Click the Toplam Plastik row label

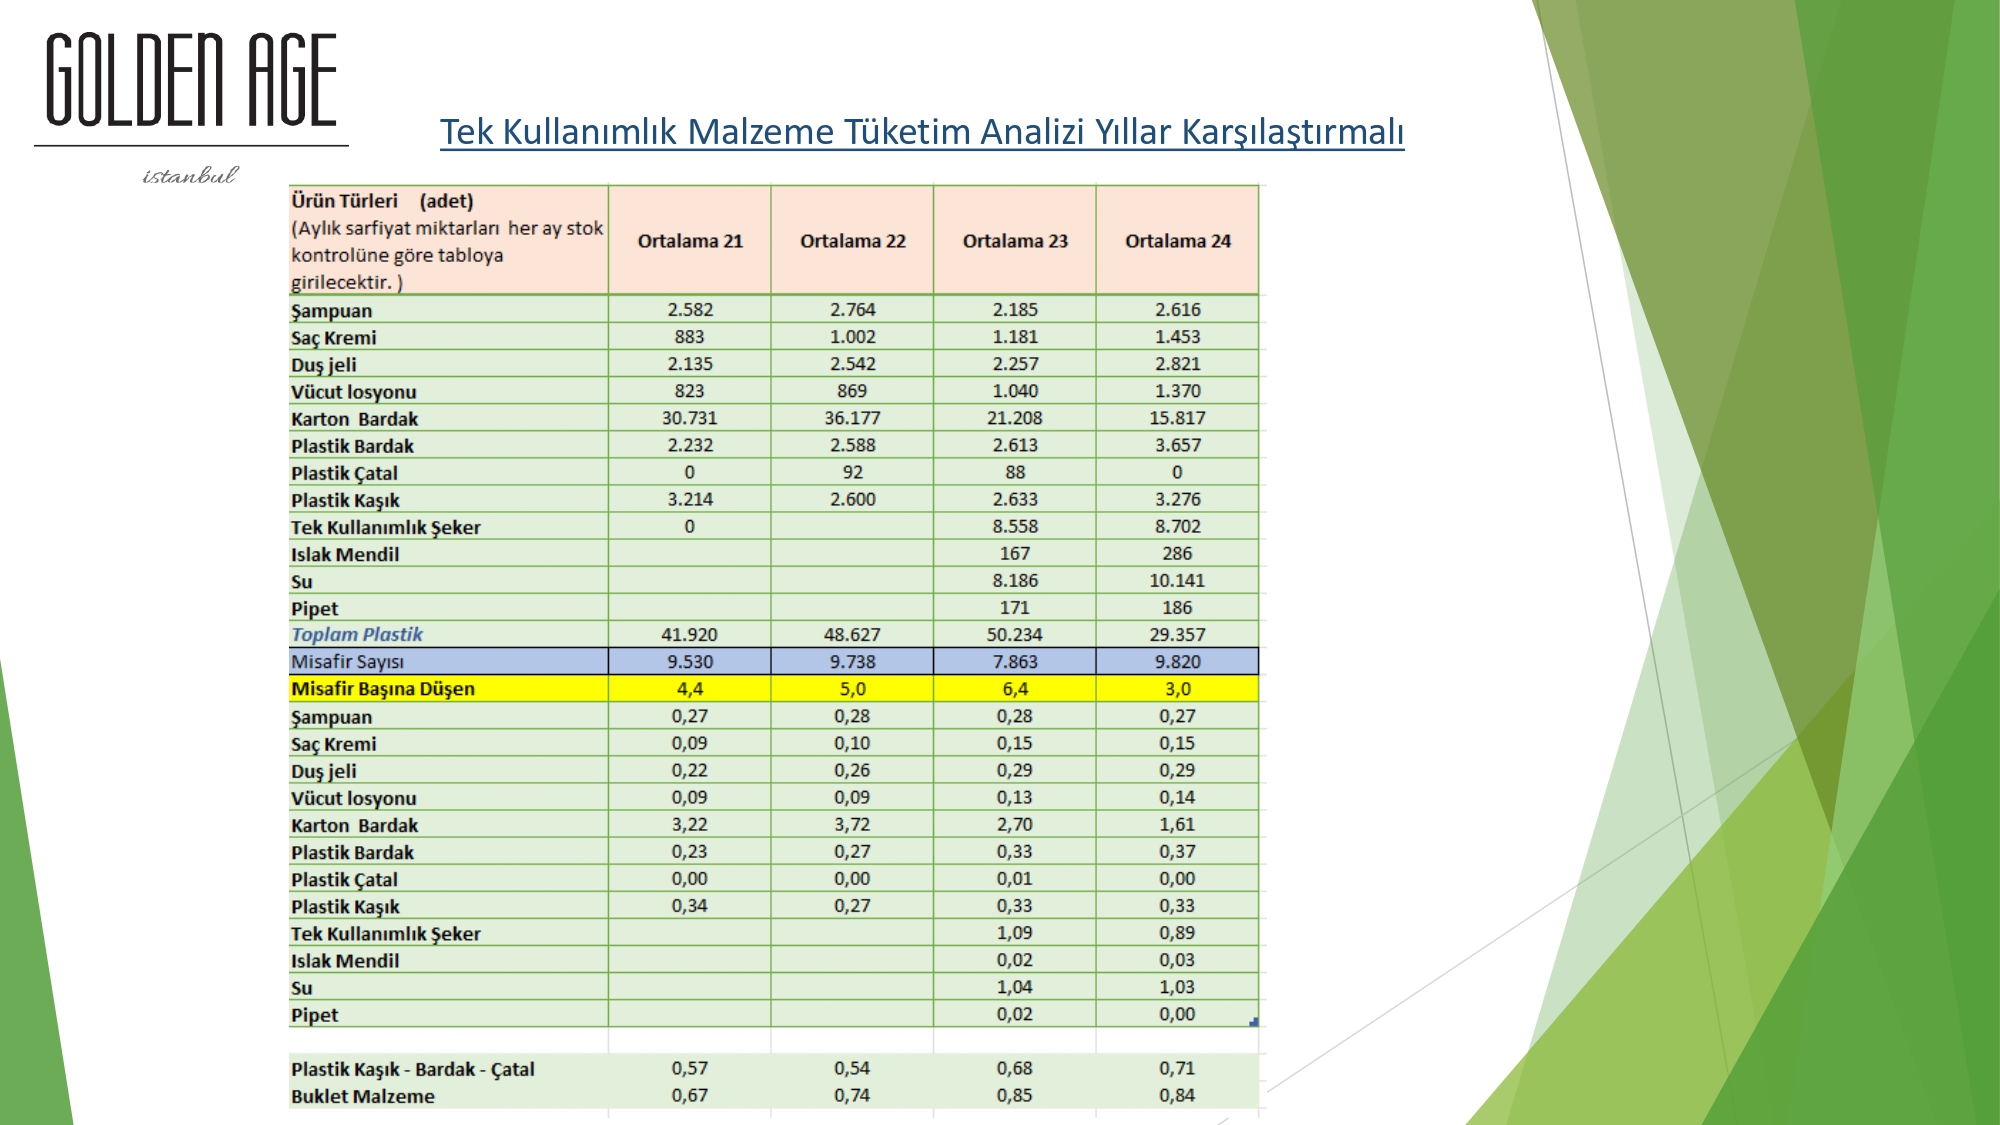(x=357, y=634)
